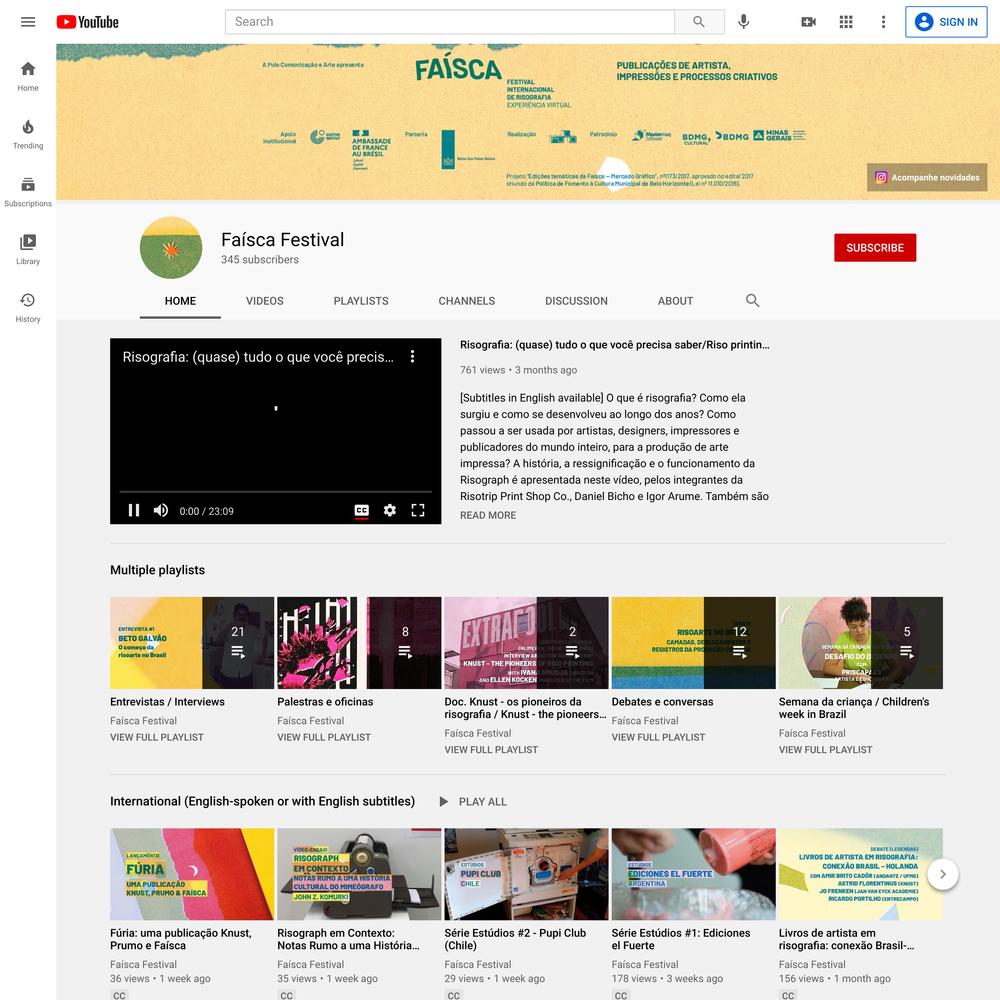Subscribe to Faísca Festival
Viewport: 1000px width, 1000px height.
tap(875, 247)
